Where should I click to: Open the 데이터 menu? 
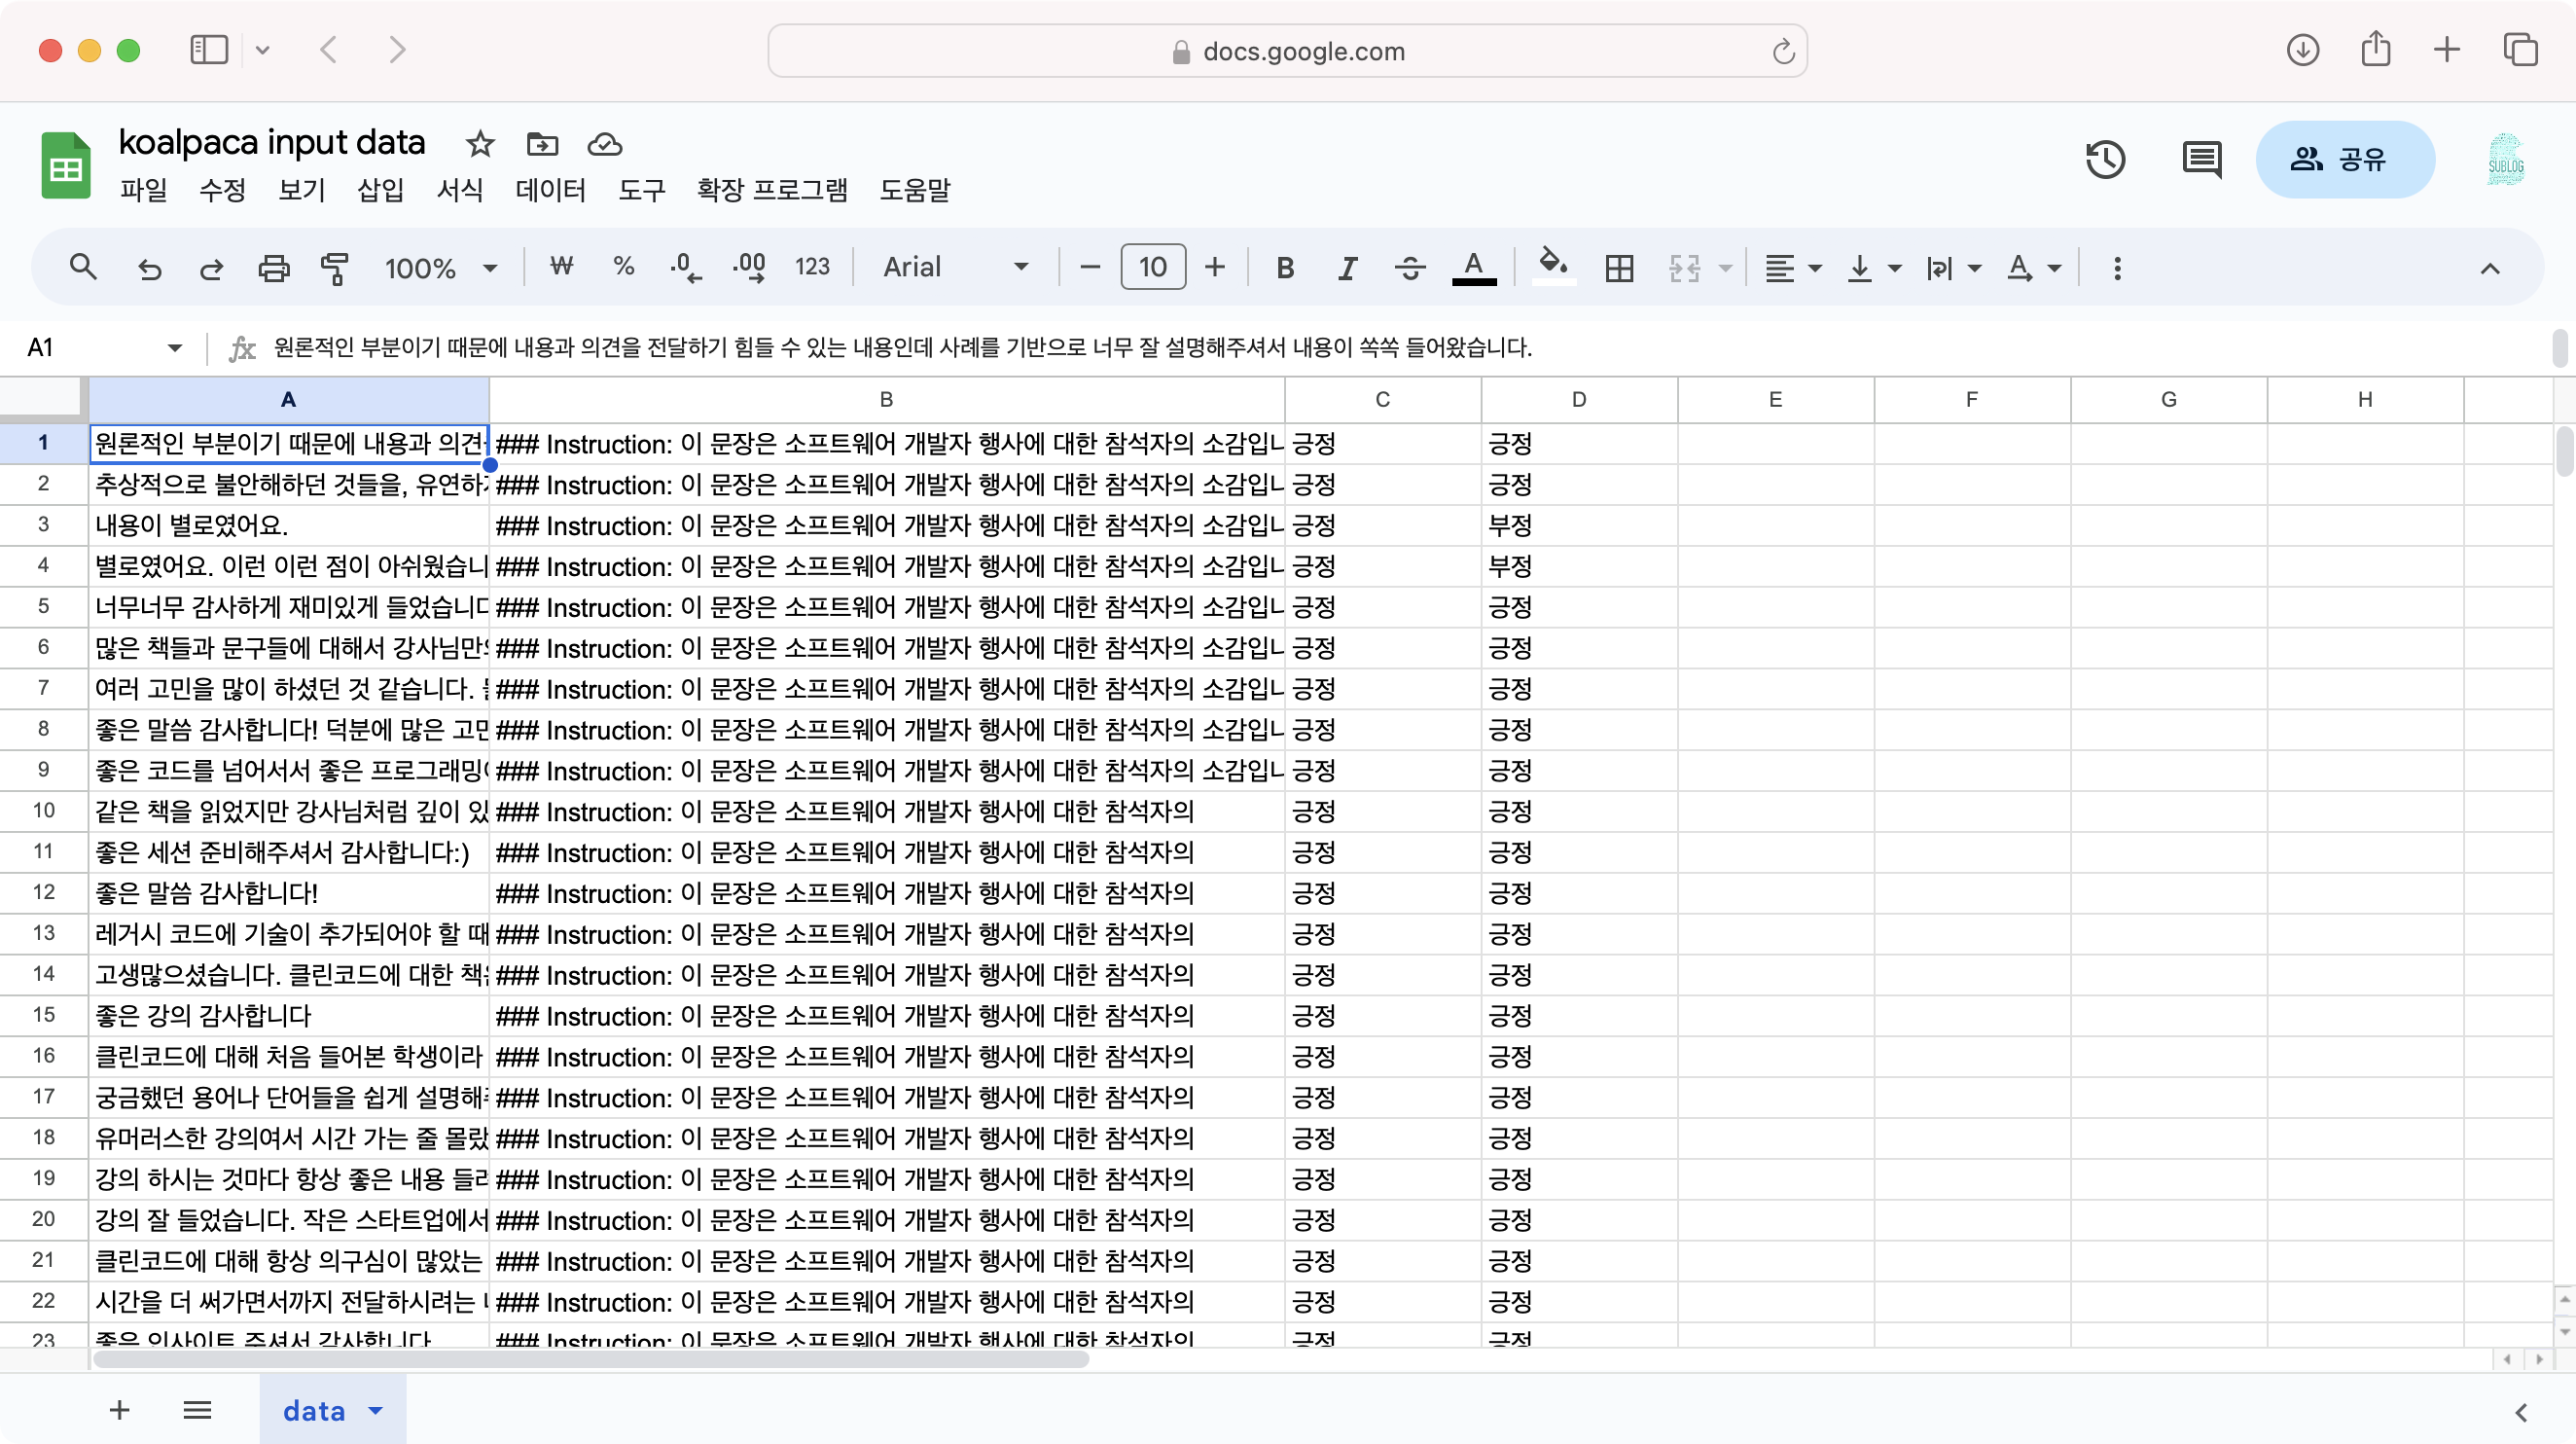coord(550,190)
